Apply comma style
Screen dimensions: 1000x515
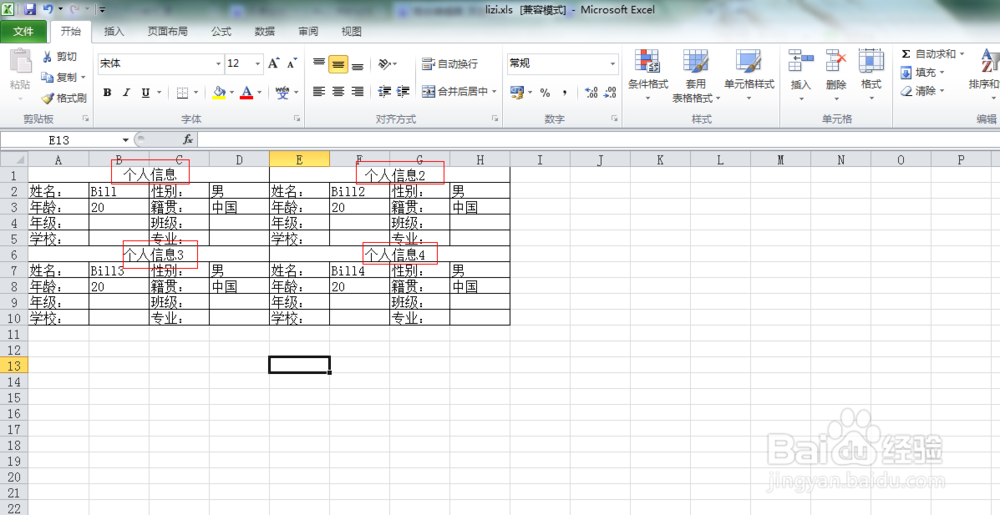(x=564, y=92)
